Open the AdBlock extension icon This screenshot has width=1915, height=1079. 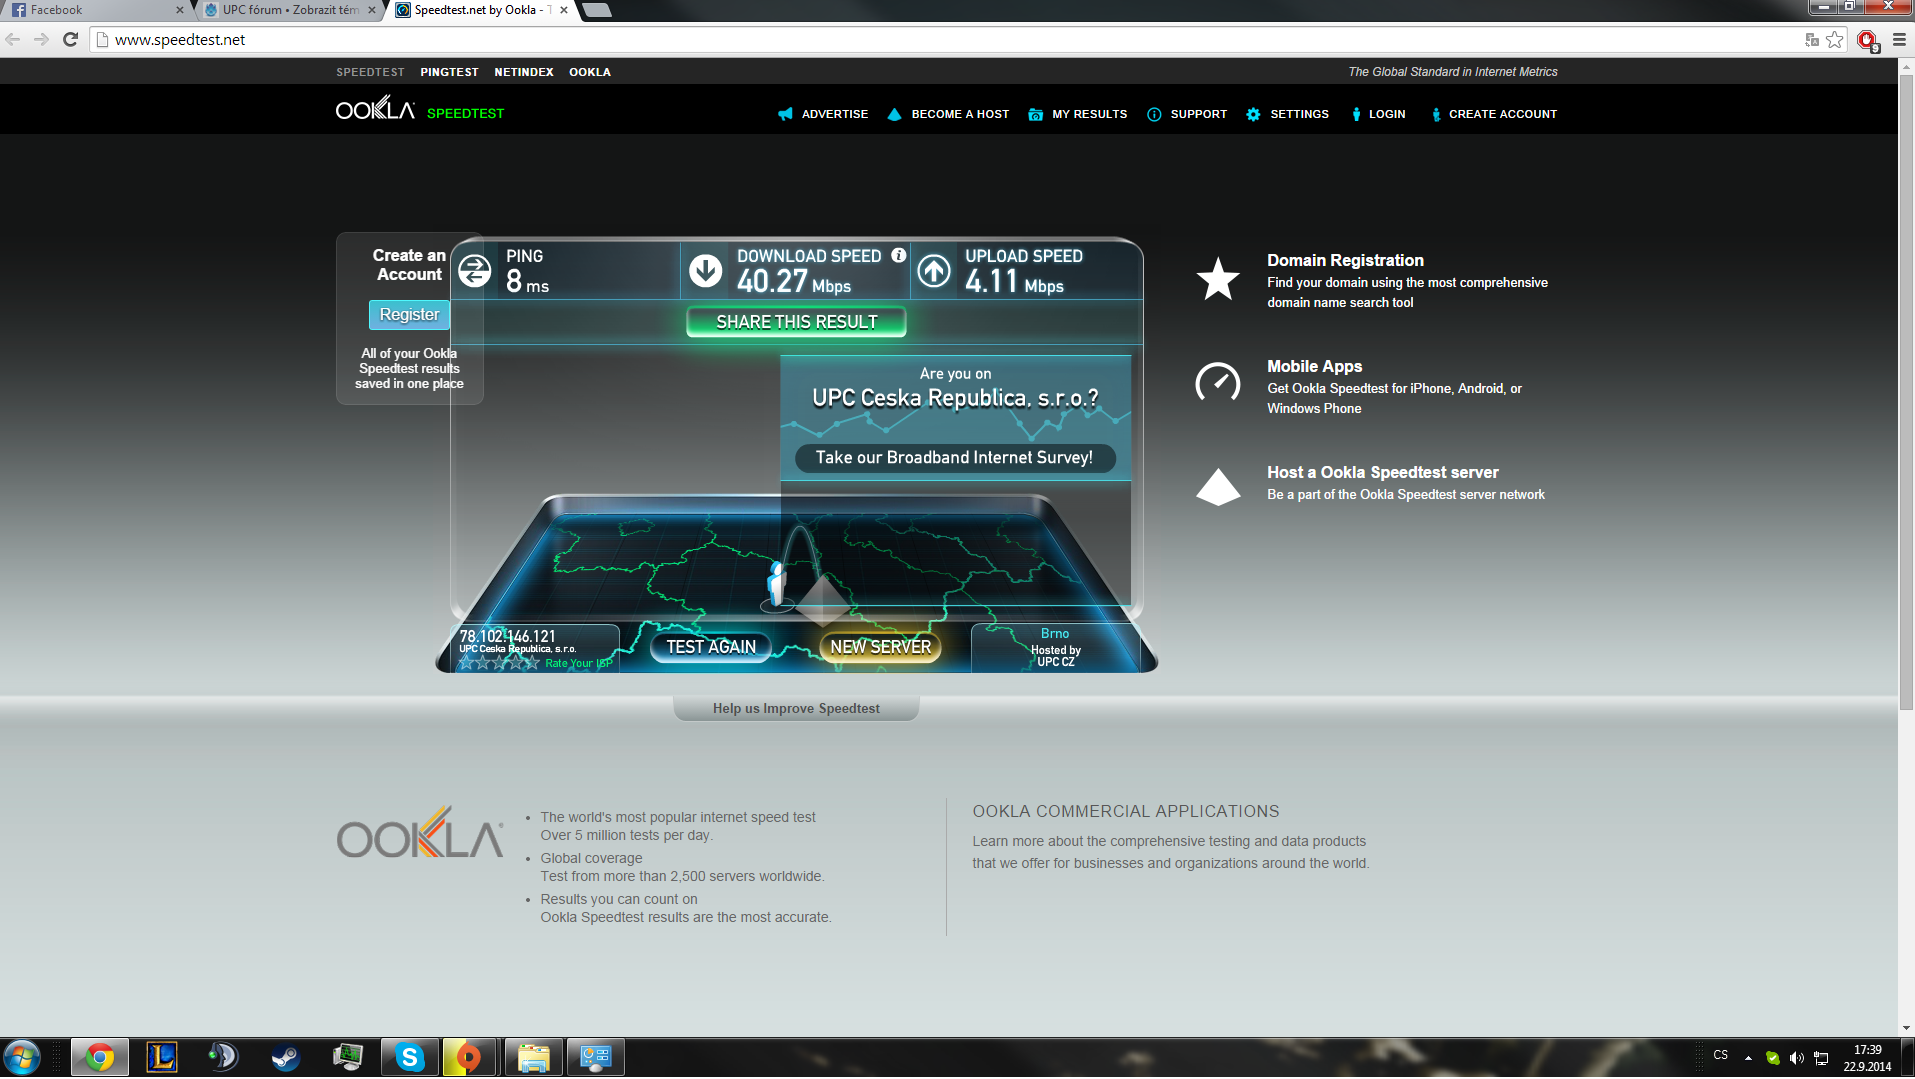pyautogui.click(x=1867, y=40)
